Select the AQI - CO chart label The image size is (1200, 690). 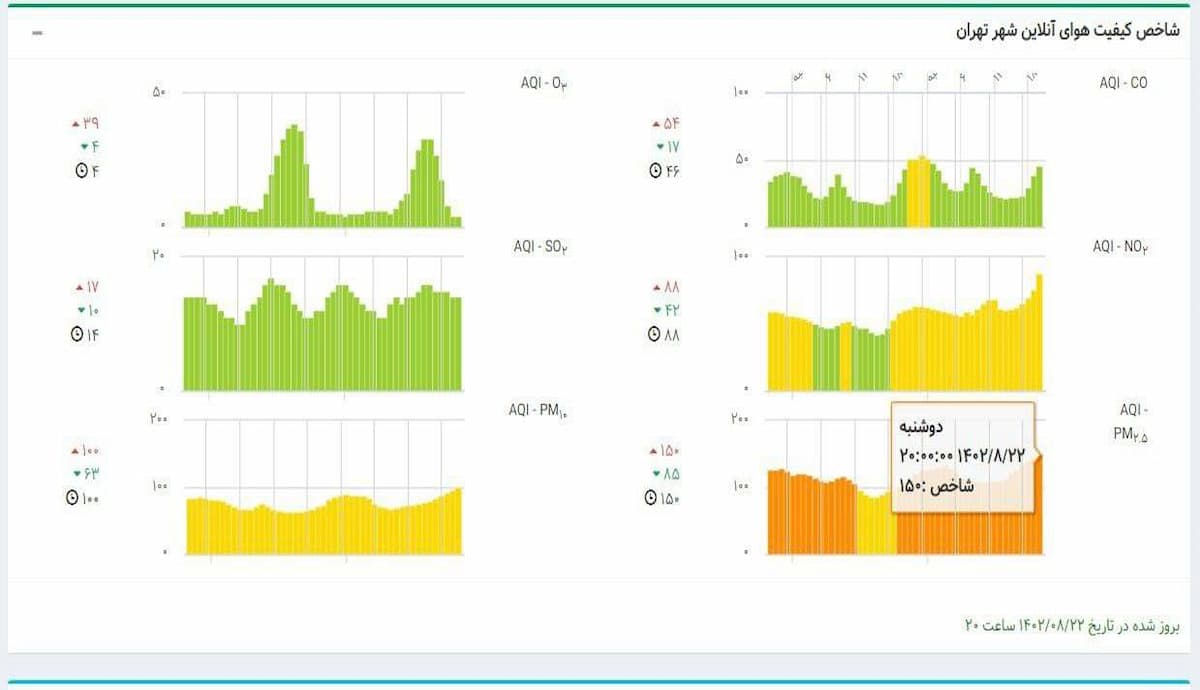pos(1123,83)
